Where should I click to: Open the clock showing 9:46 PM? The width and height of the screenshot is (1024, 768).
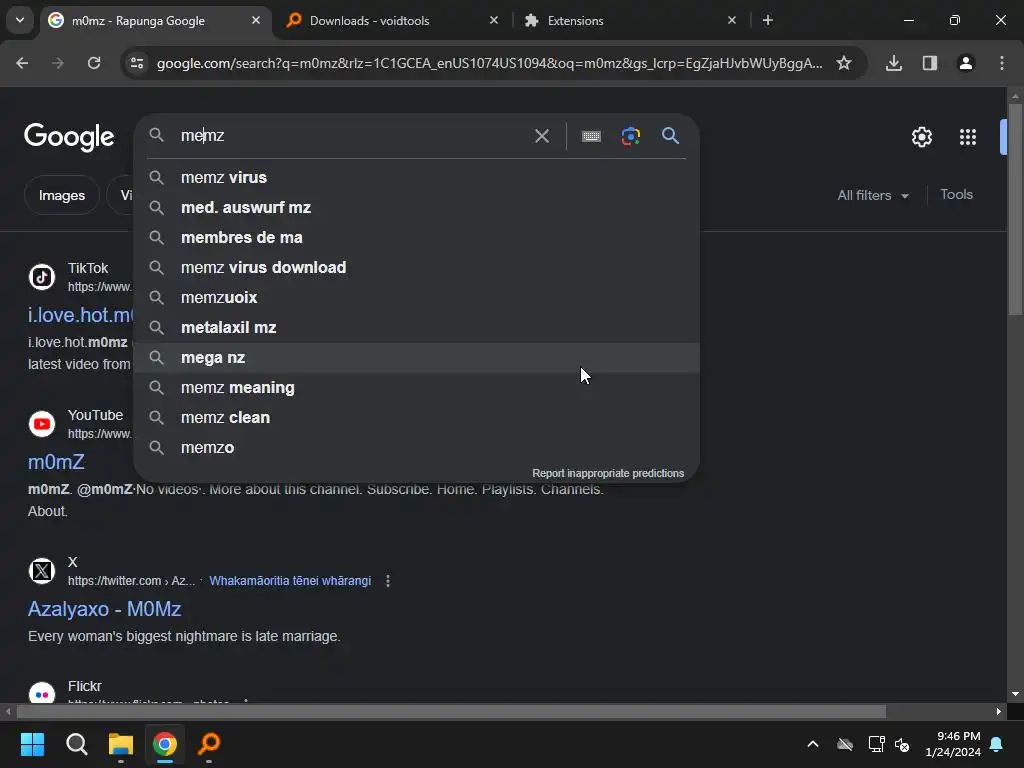[953, 744]
